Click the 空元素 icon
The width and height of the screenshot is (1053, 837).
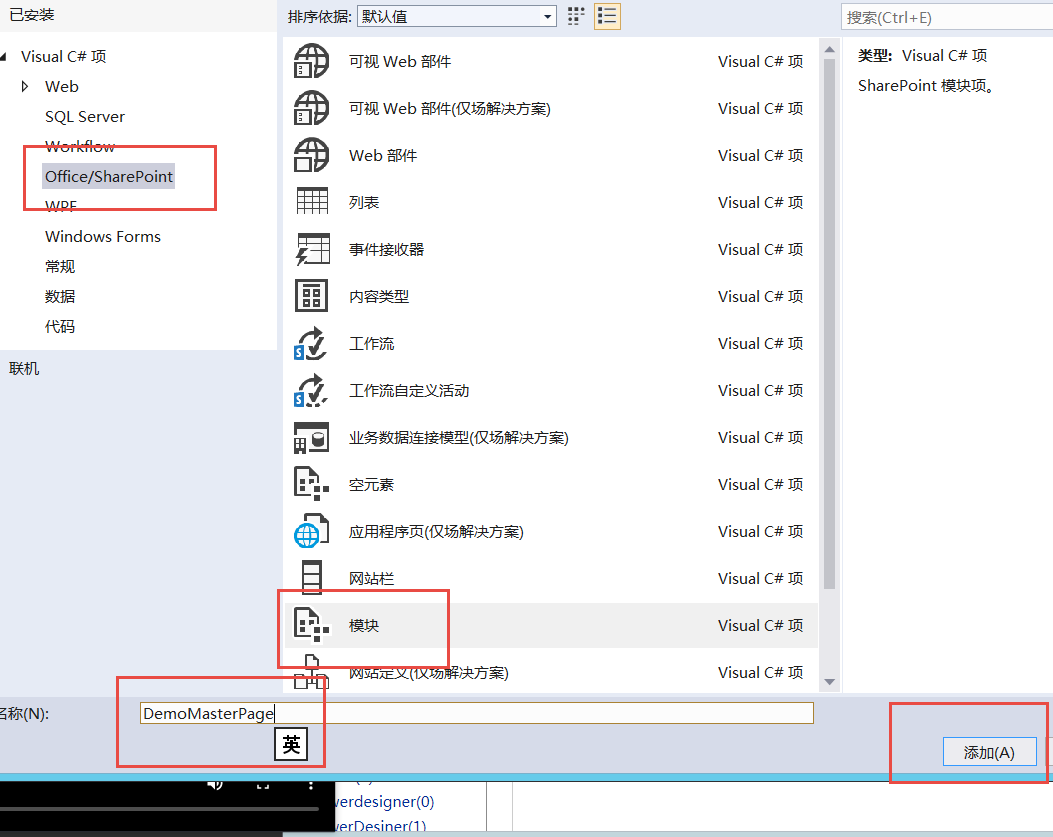(312, 484)
